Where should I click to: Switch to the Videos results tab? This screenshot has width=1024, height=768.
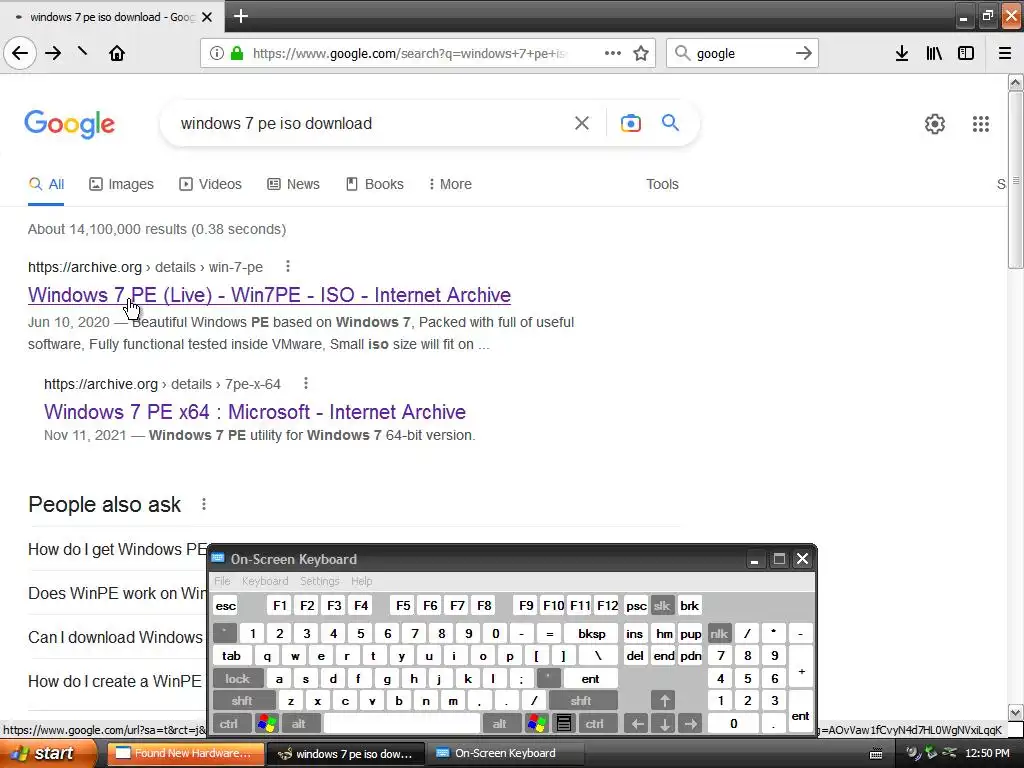click(210, 184)
